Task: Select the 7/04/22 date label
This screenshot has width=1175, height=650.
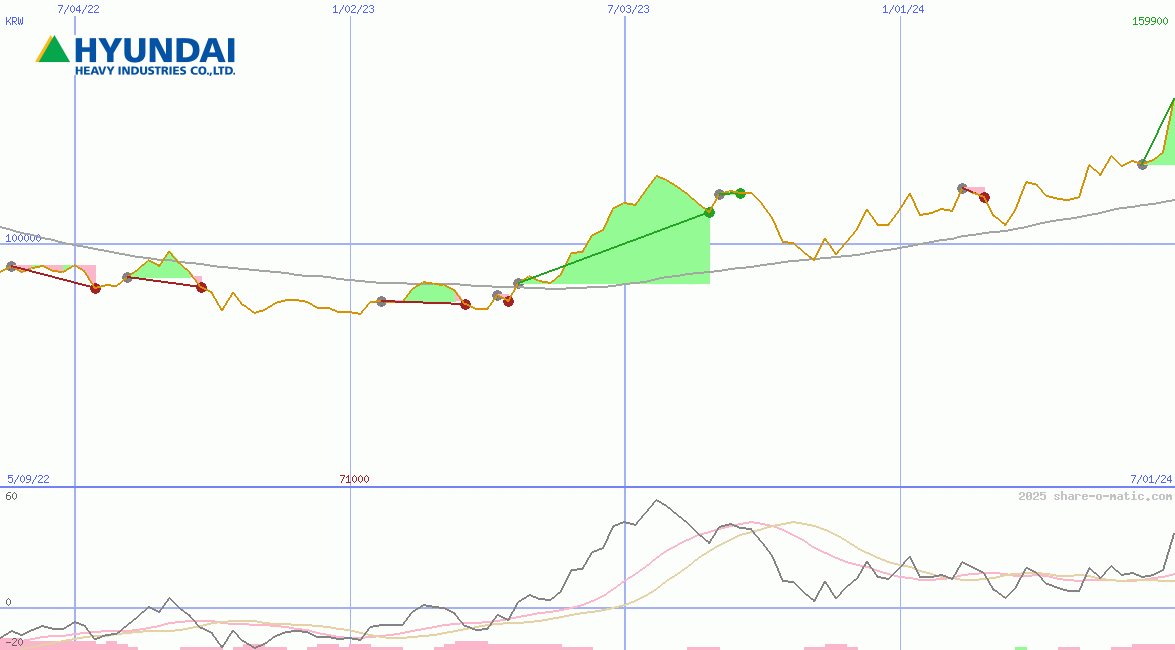Action: pyautogui.click(x=78, y=9)
